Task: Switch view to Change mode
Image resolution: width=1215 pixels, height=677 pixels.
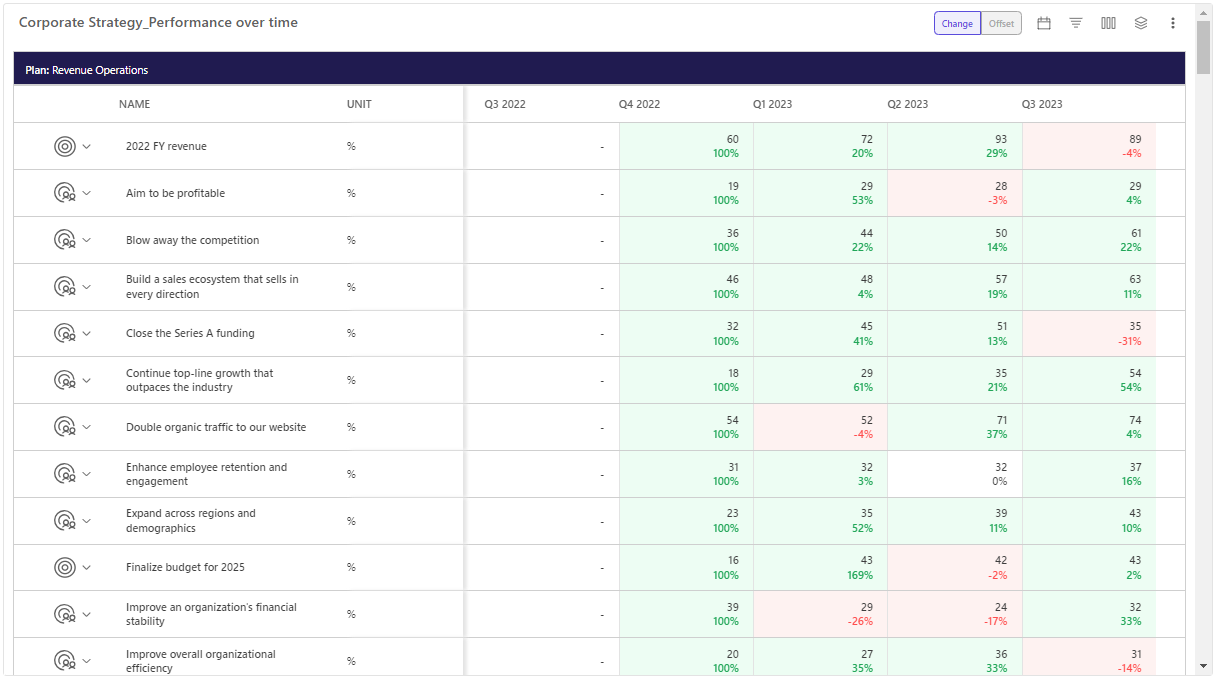Action: pyautogui.click(x=957, y=23)
